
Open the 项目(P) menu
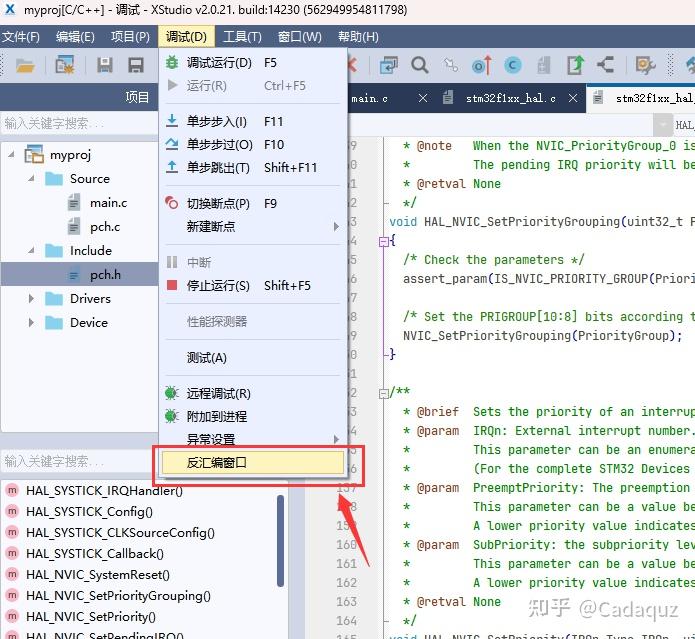coord(130,36)
